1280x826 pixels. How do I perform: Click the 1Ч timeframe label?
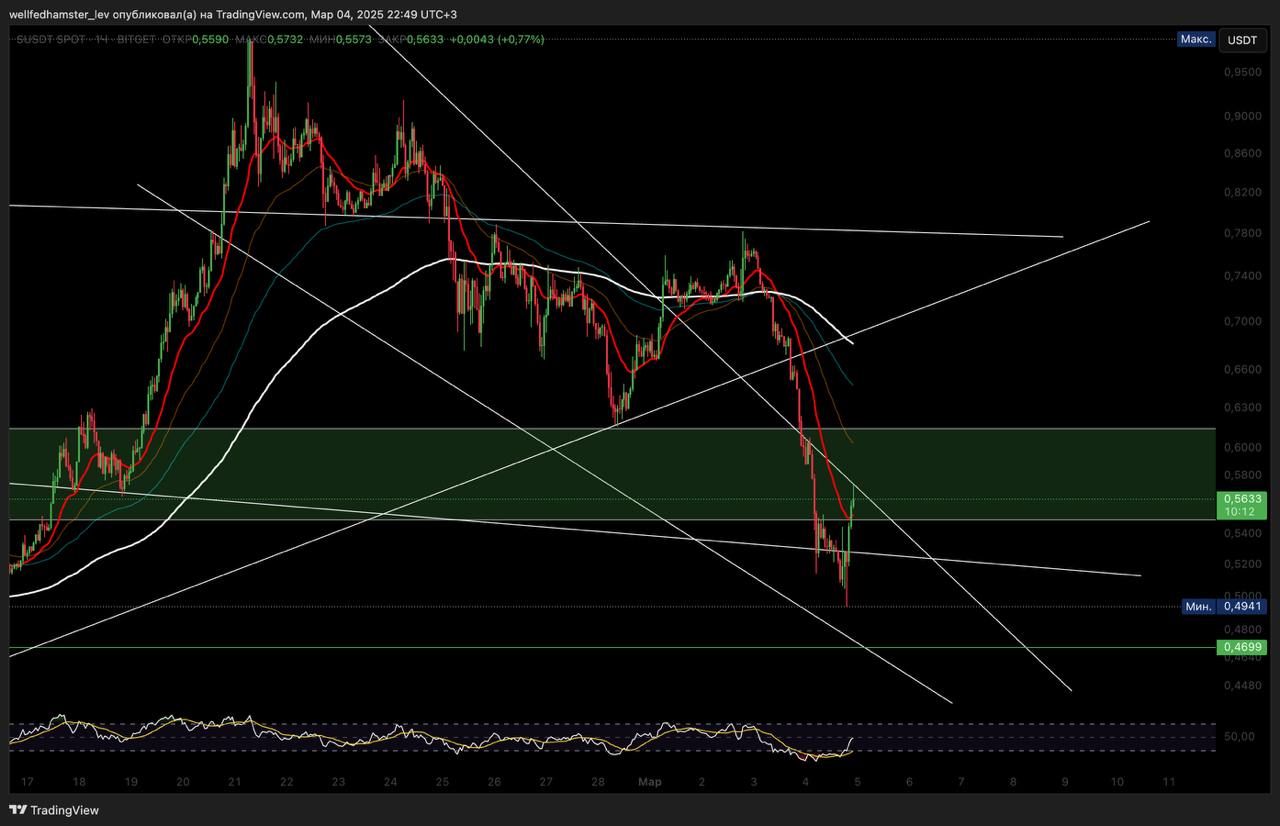pos(103,39)
